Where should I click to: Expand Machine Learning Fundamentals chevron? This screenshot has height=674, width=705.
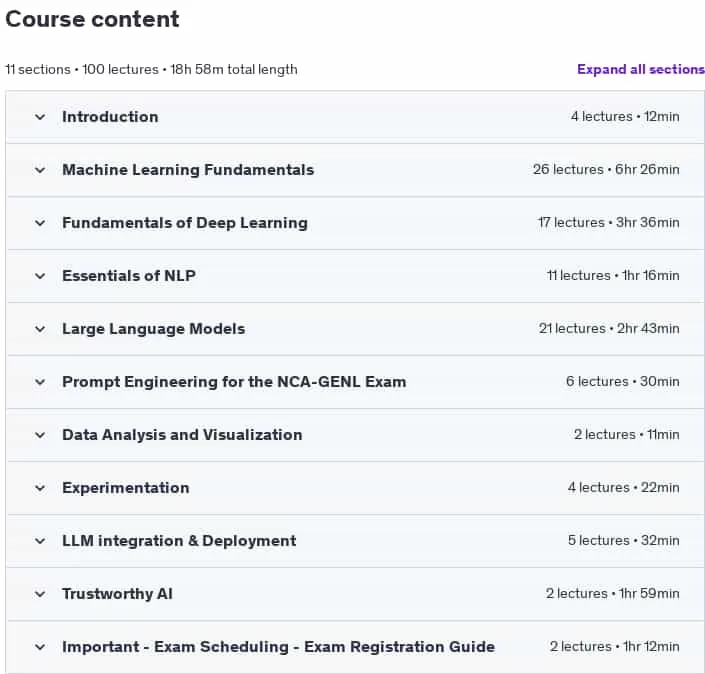click(40, 170)
